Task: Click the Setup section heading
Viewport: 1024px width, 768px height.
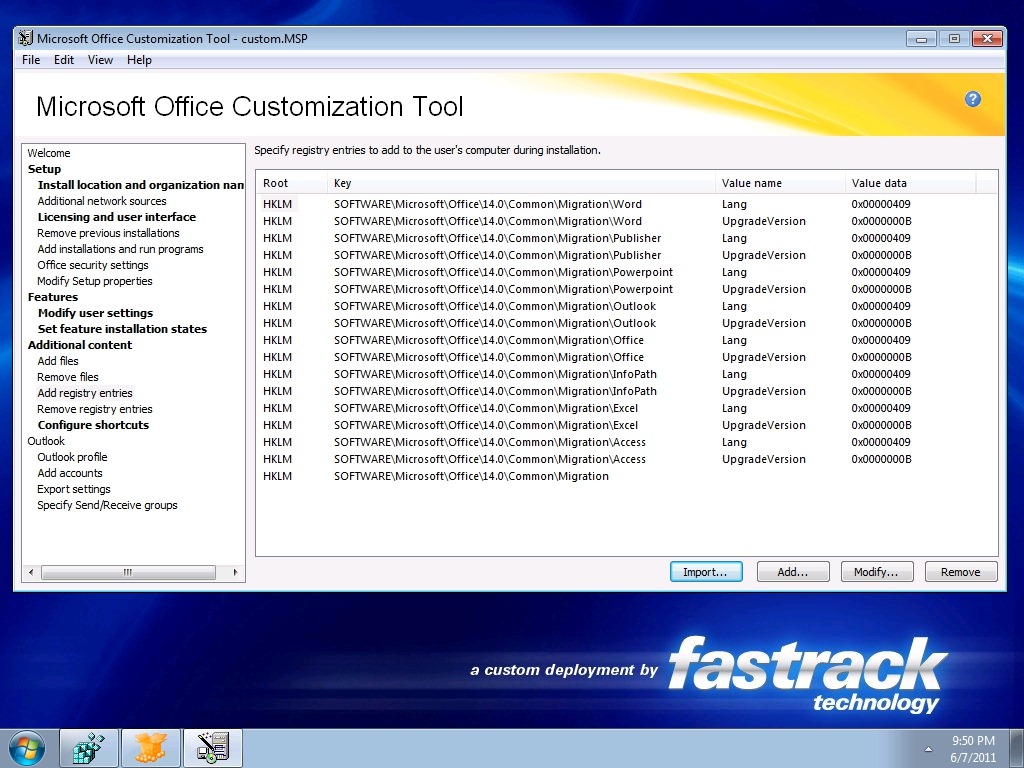Action: 44,169
